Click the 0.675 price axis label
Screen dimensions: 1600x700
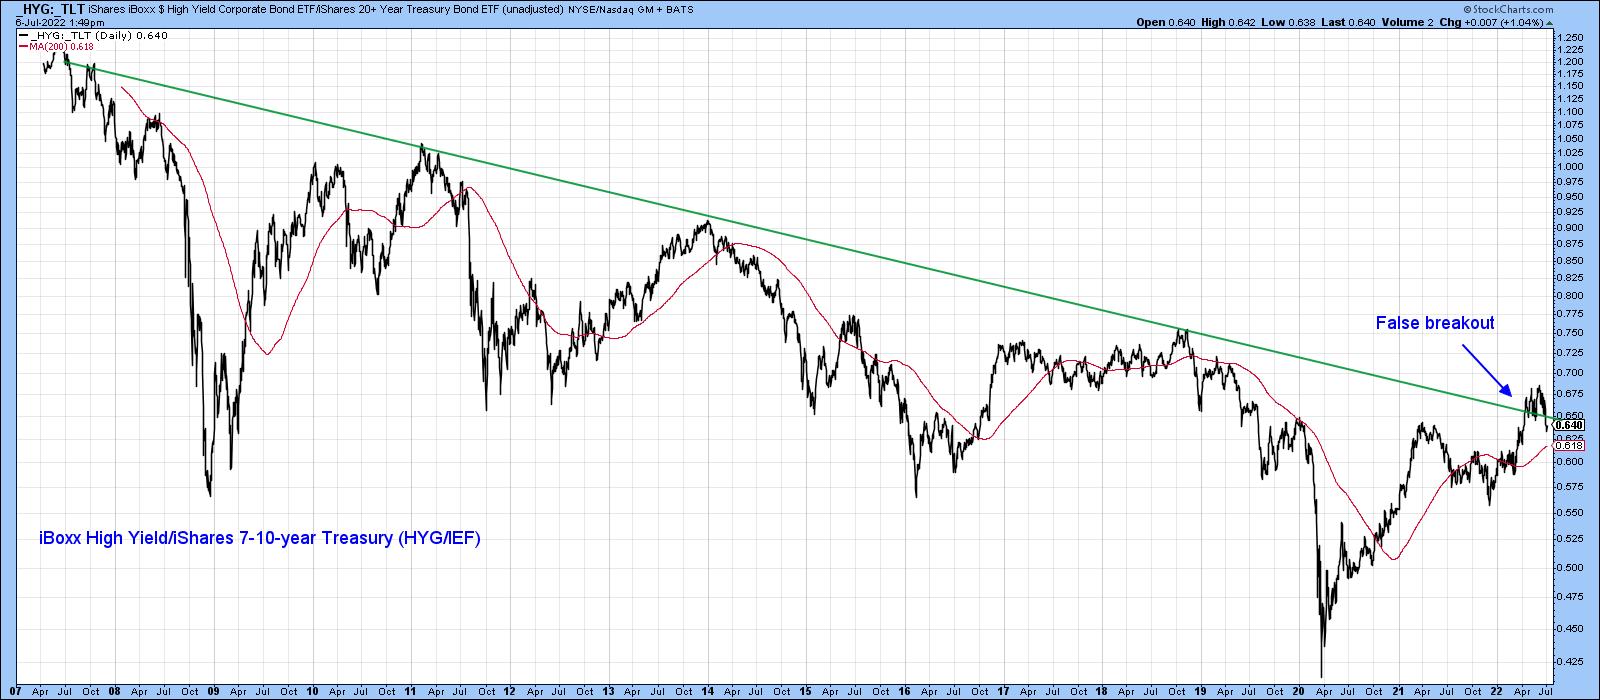tap(1569, 393)
